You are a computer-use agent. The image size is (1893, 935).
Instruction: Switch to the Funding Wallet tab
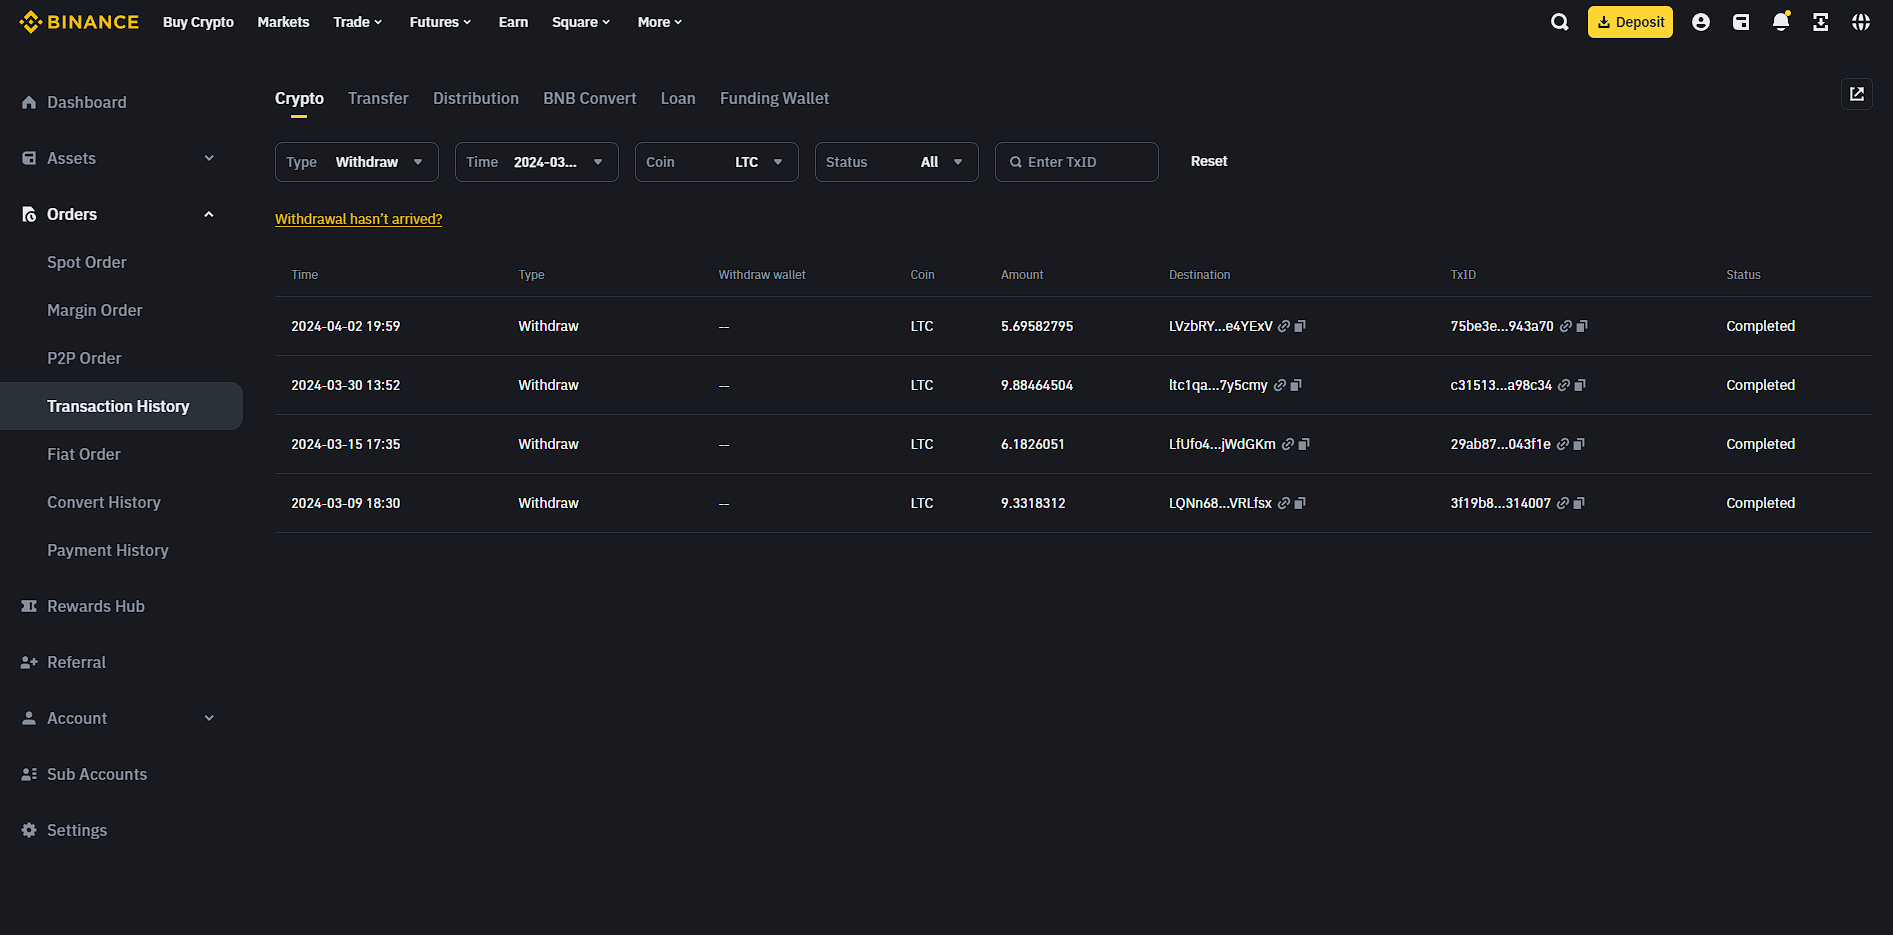click(775, 98)
